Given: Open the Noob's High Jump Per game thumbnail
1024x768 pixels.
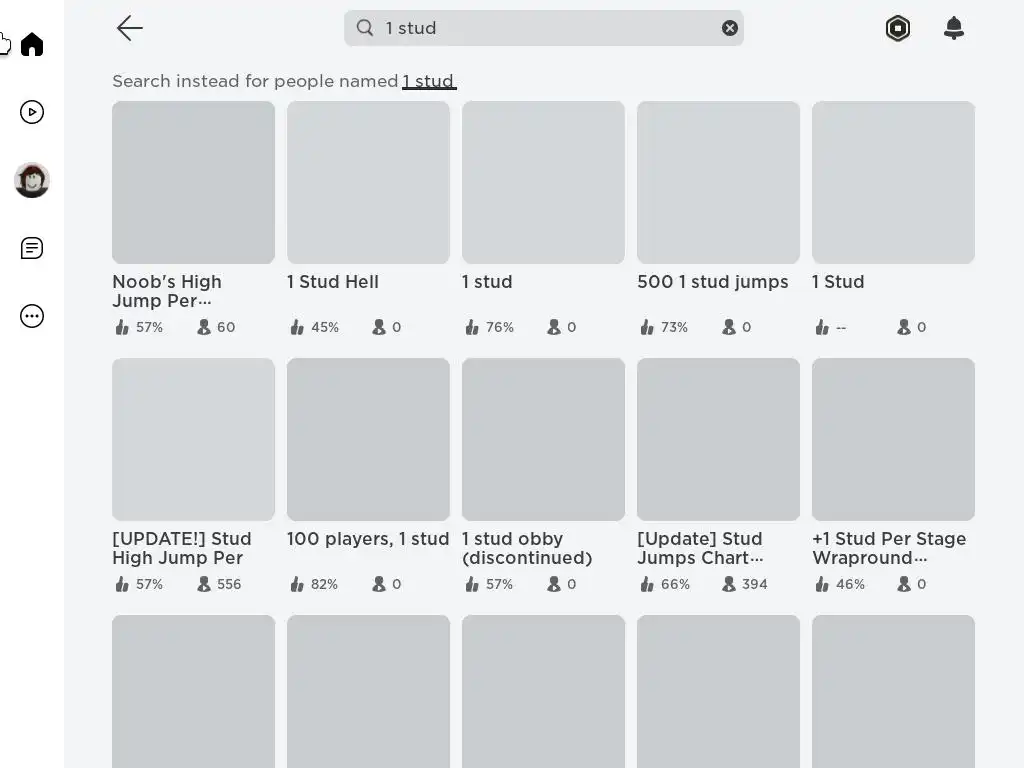Looking at the screenshot, I should (193, 182).
